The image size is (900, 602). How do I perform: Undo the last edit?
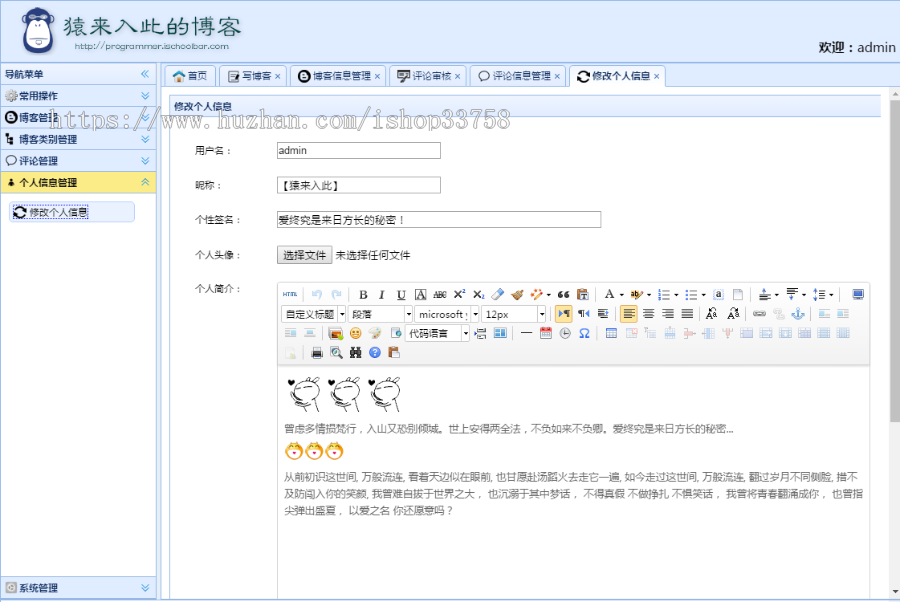tap(317, 294)
